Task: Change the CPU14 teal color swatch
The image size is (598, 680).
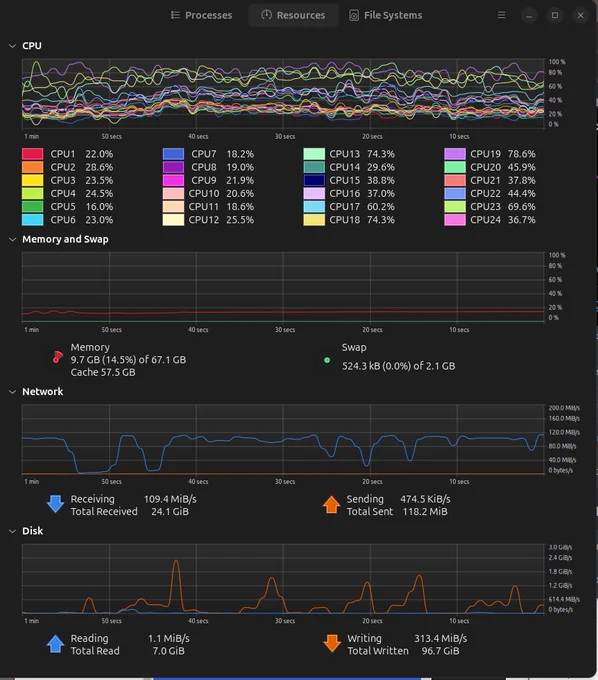Action: [x=314, y=167]
